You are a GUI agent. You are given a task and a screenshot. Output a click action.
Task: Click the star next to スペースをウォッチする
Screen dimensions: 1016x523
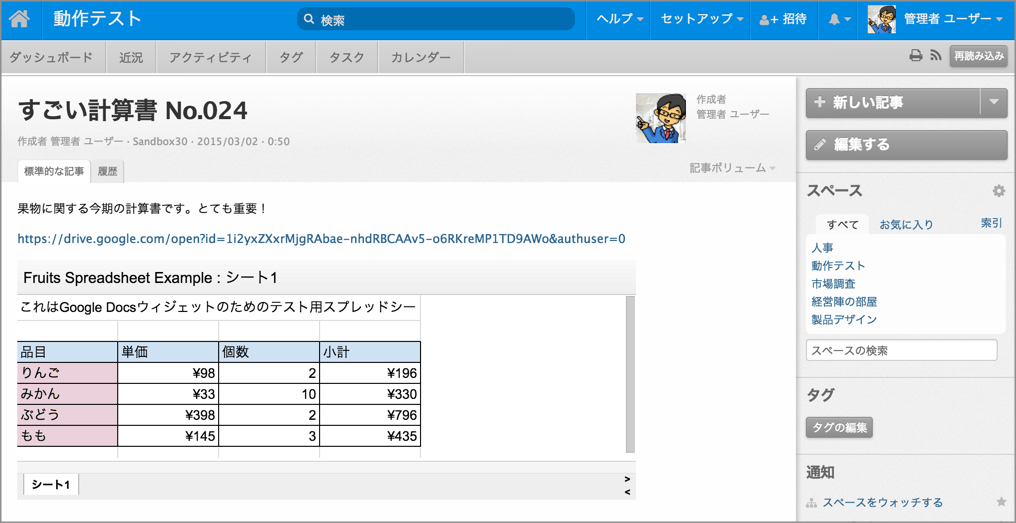[x=1000, y=502]
